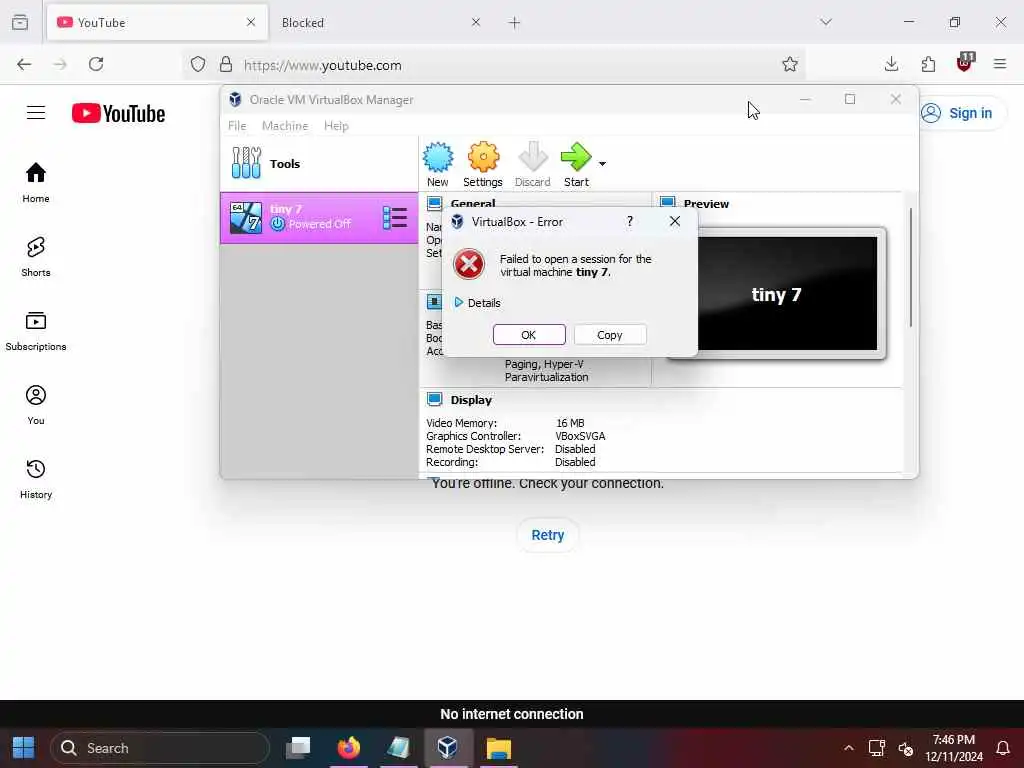The width and height of the screenshot is (1024, 768).
Task: Open the help question mark in the error dialog
Action: (x=630, y=221)
